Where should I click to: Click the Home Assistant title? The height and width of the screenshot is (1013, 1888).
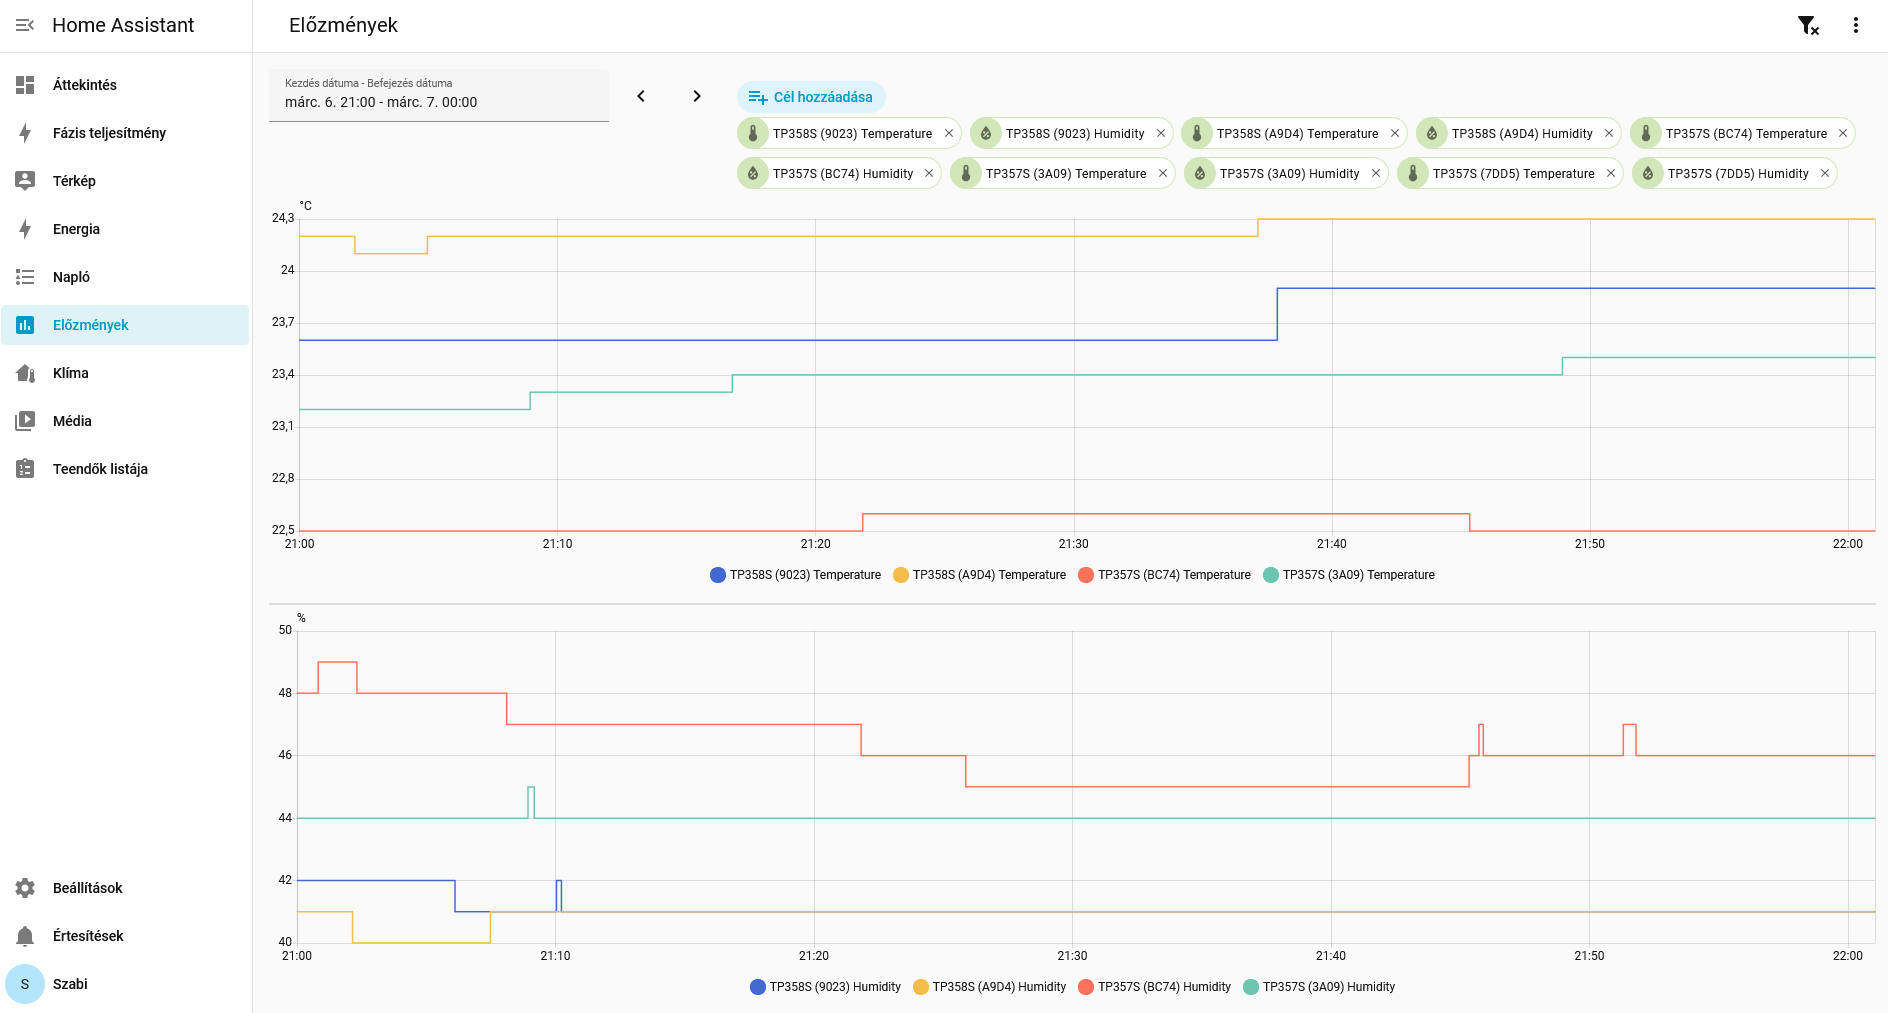(123, 25)
